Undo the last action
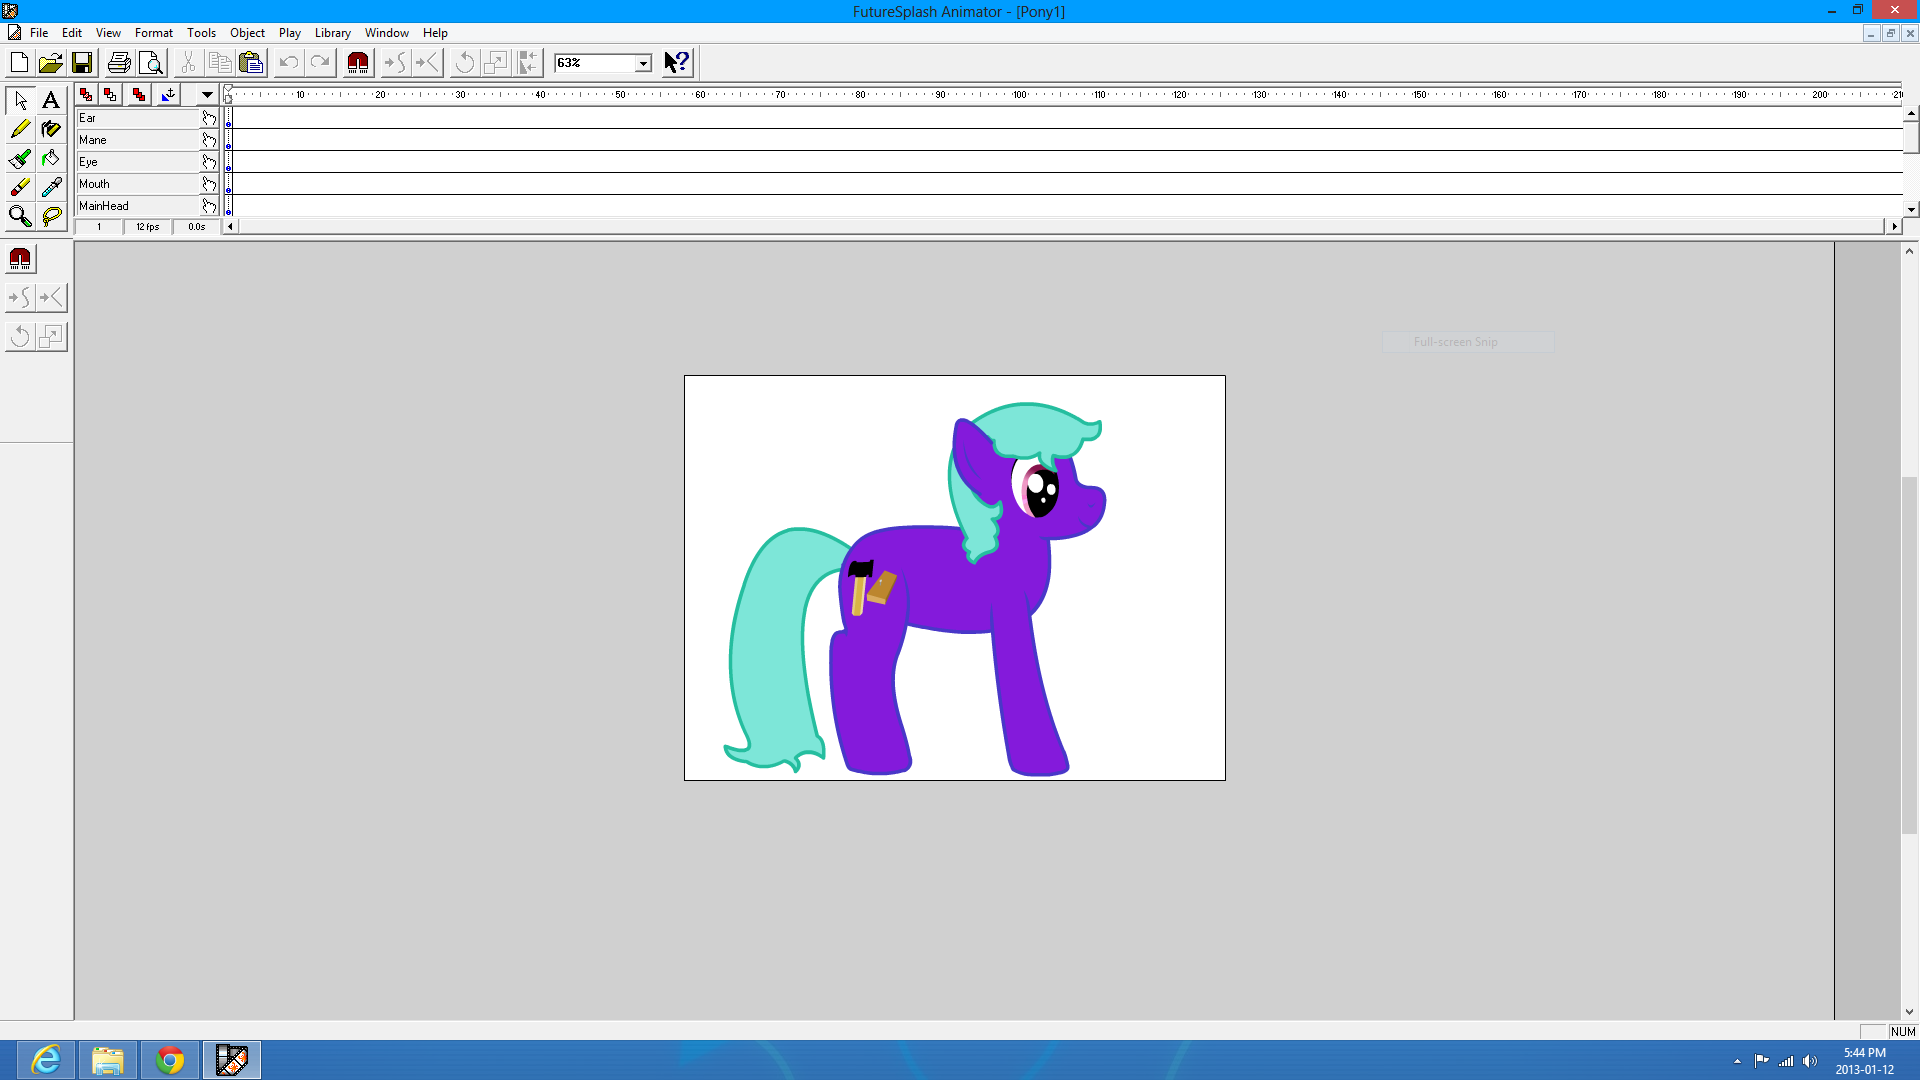Screen dimensions: 1920x1080 pos(289,63)
